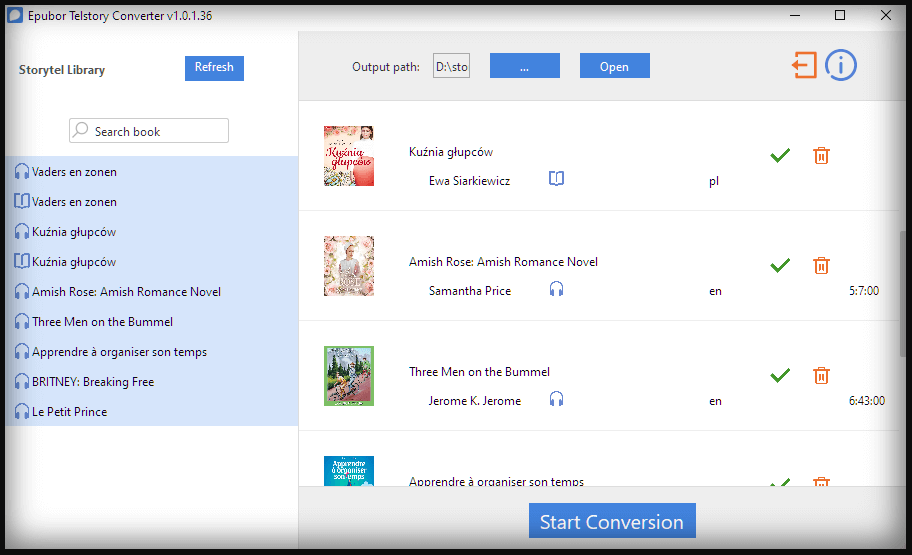Click the Refresh button
912x555 pixels.
pyautogui.click(x=214, y=68)
